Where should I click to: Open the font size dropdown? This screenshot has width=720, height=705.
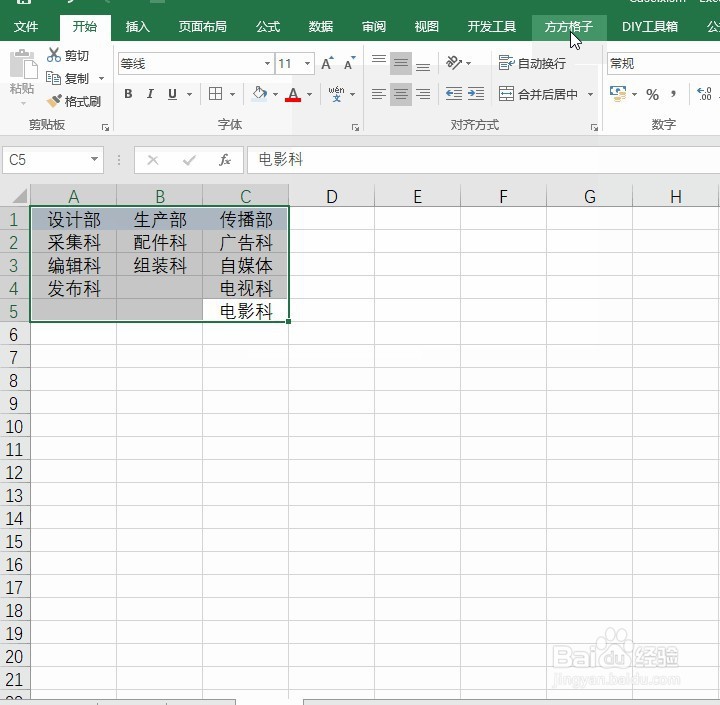pyautogui.click(x=308, y=63)
